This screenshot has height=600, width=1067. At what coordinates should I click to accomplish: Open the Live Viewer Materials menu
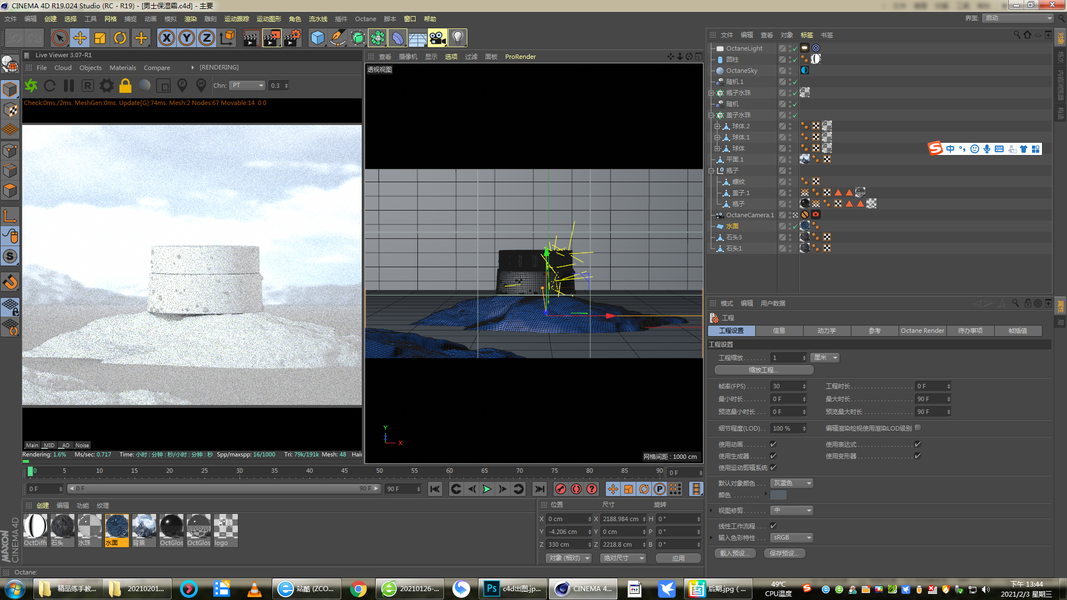tap(122, 68)
